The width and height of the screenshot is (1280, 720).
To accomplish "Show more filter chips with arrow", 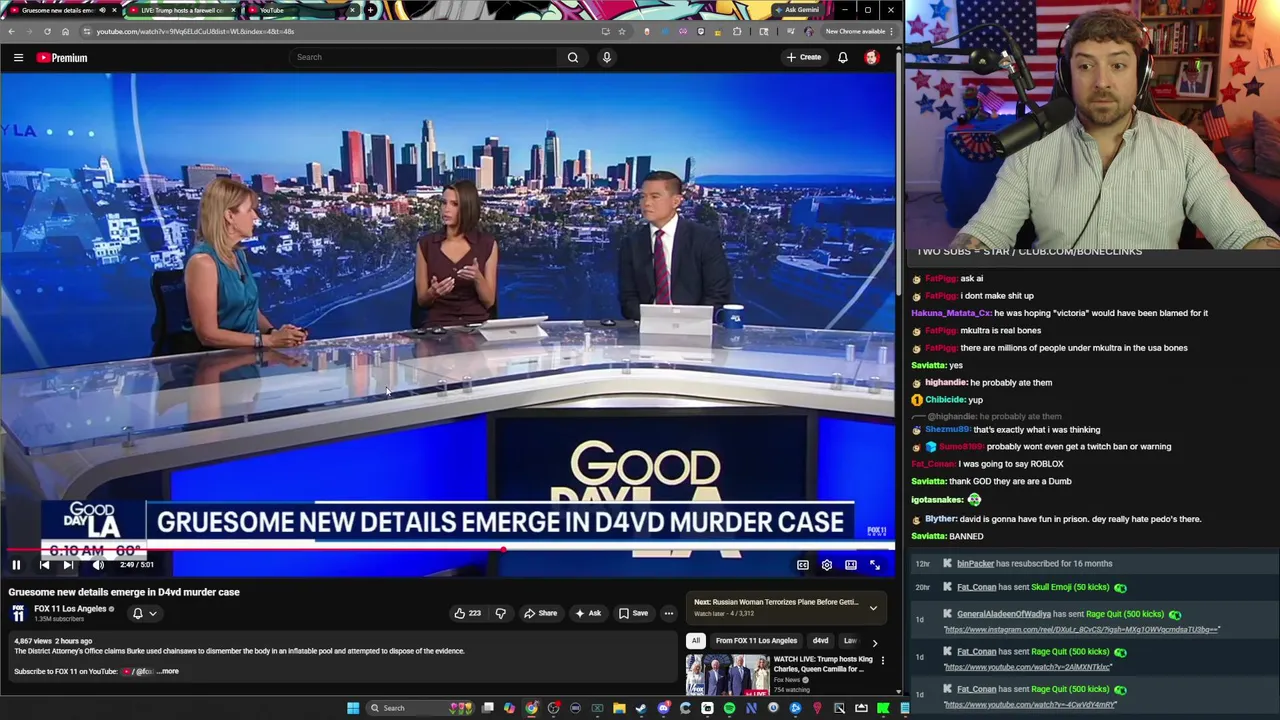I will click(x=875, y=642).
